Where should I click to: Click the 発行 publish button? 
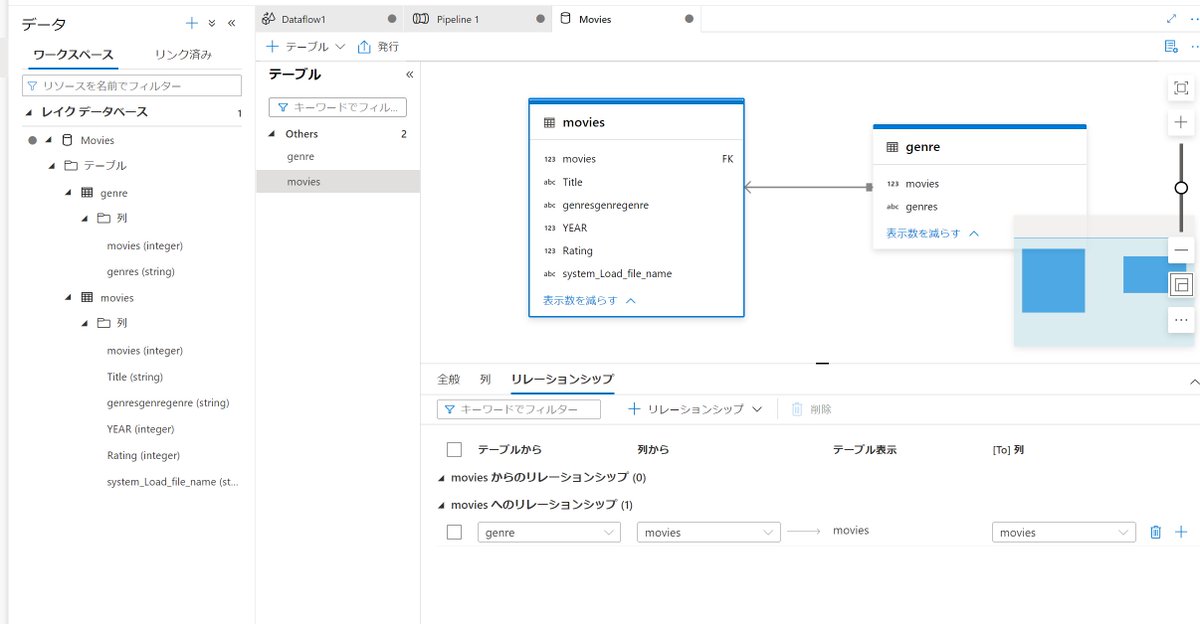coord(378,47)
